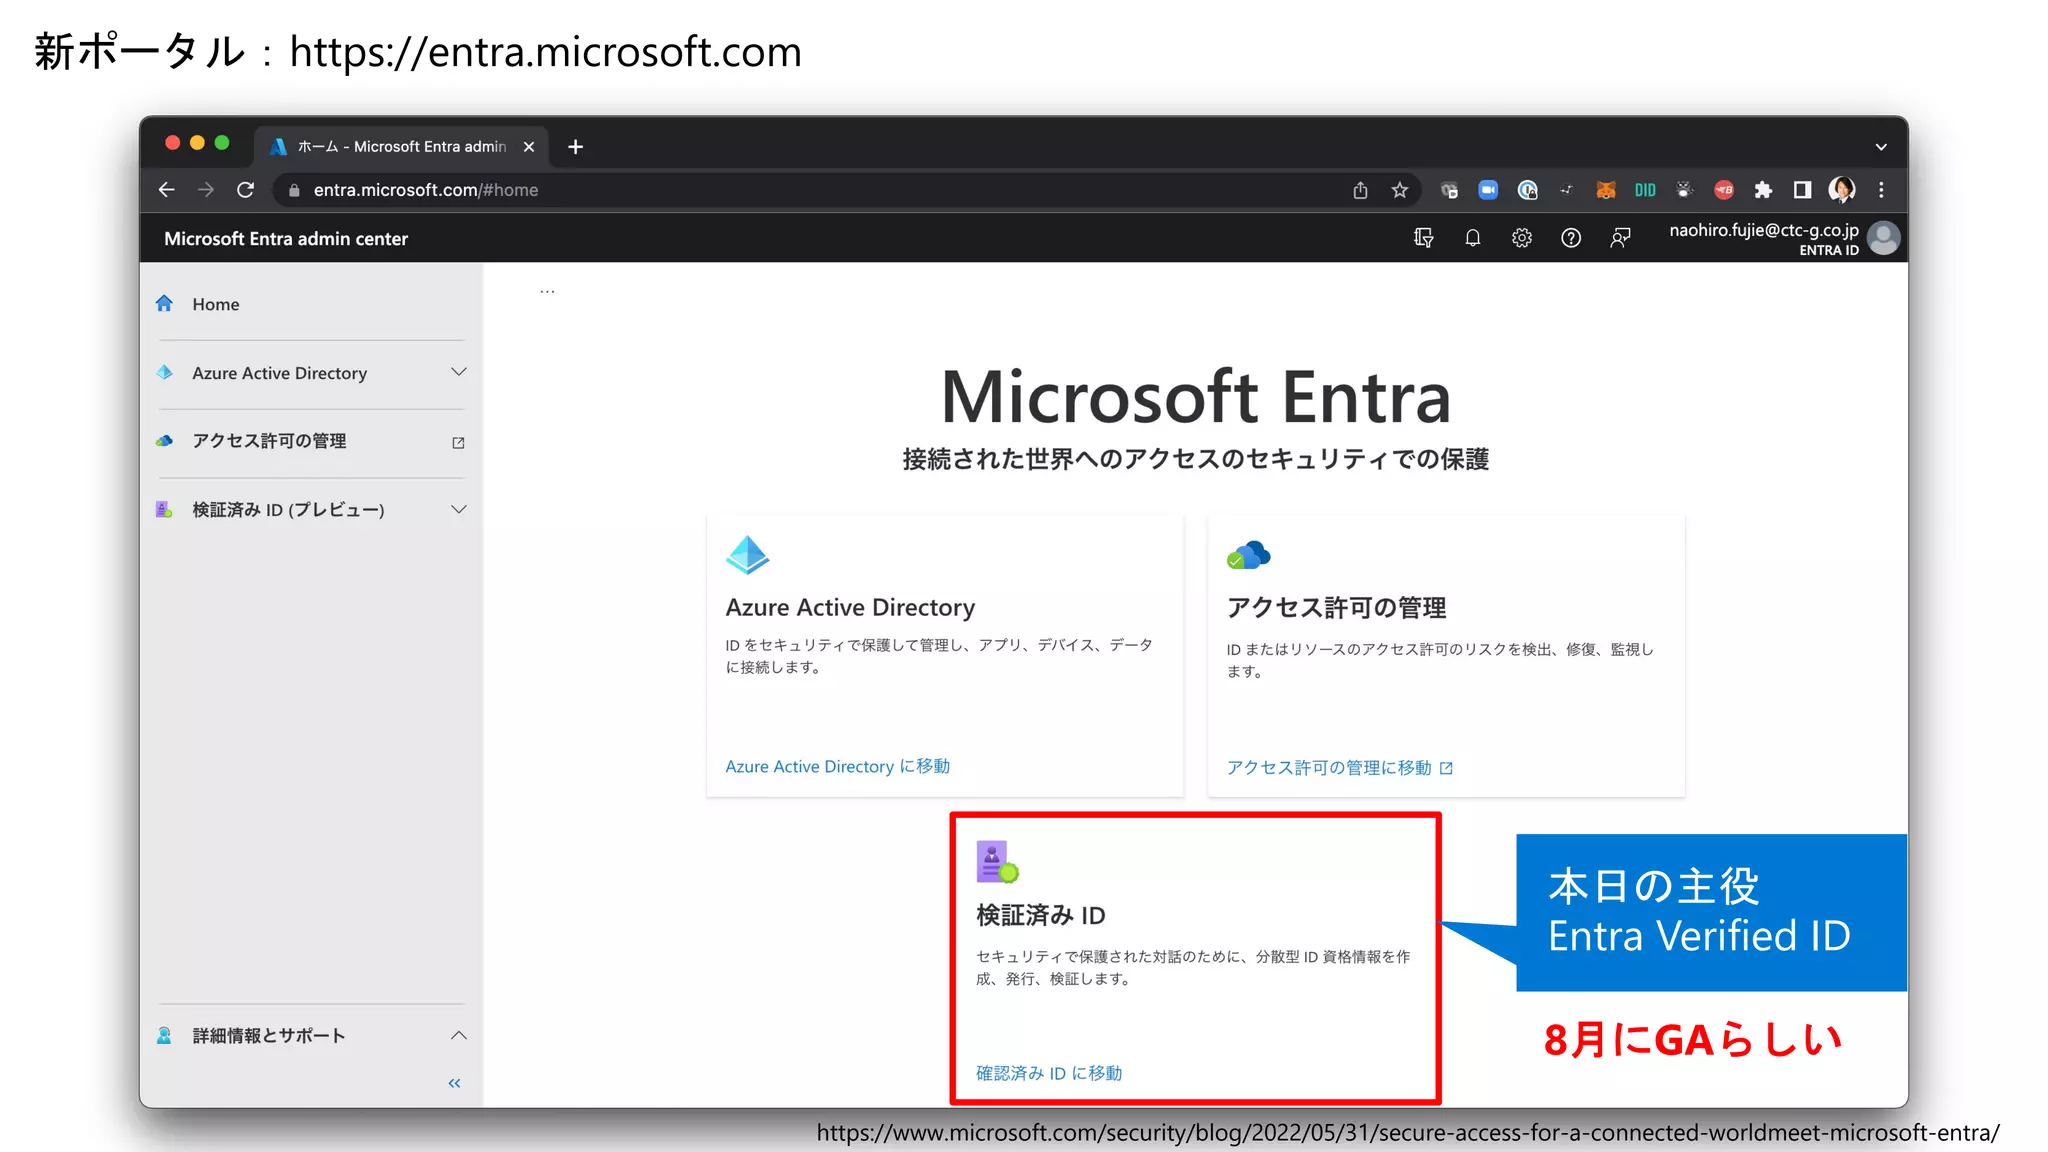Click the Microsoft Entra main heading
Screen dimensions: 2048x1152
pyautogui.click(x=1196, y=397)
